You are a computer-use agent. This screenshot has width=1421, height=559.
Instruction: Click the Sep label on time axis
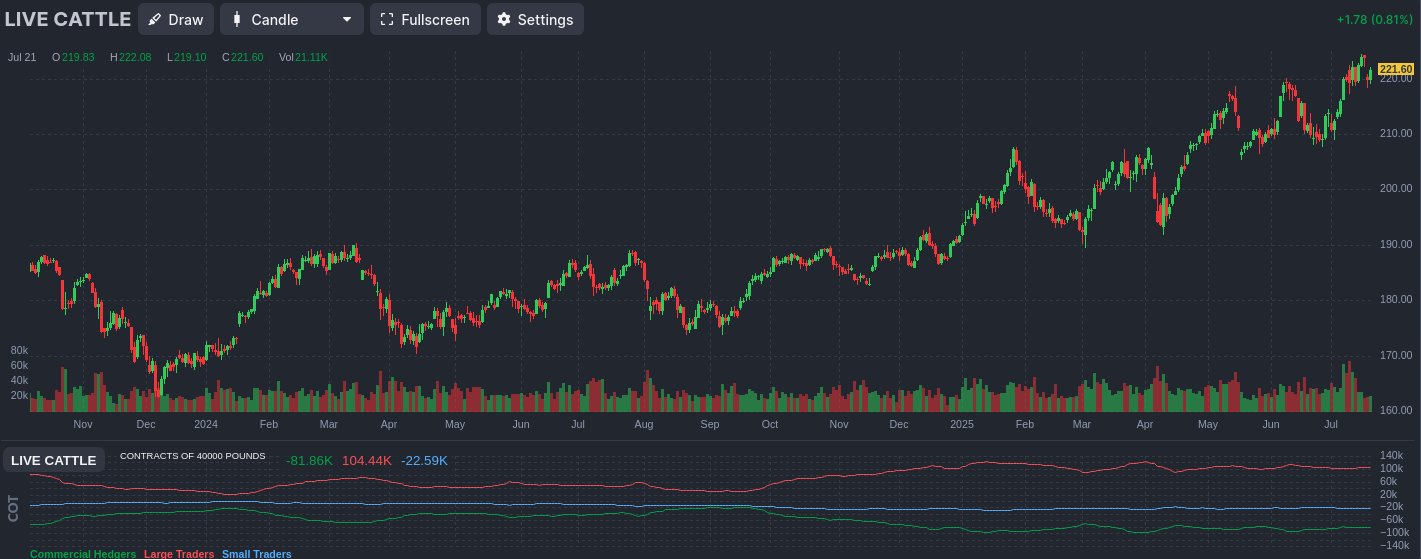pyautogui.click(x=710, y=424)
